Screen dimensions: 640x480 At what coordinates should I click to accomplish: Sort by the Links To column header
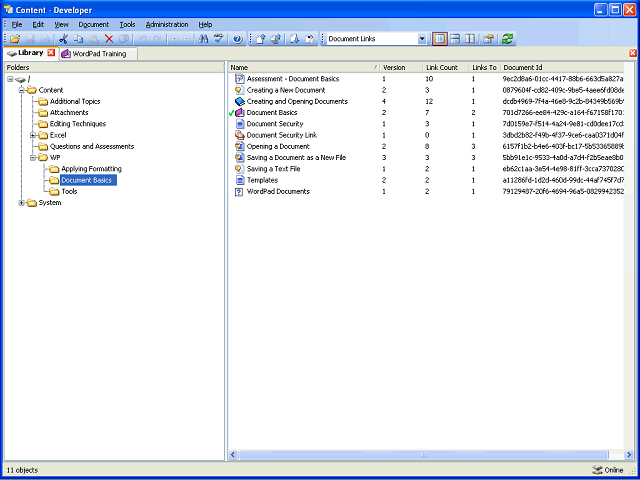click(x=485, y=68)
